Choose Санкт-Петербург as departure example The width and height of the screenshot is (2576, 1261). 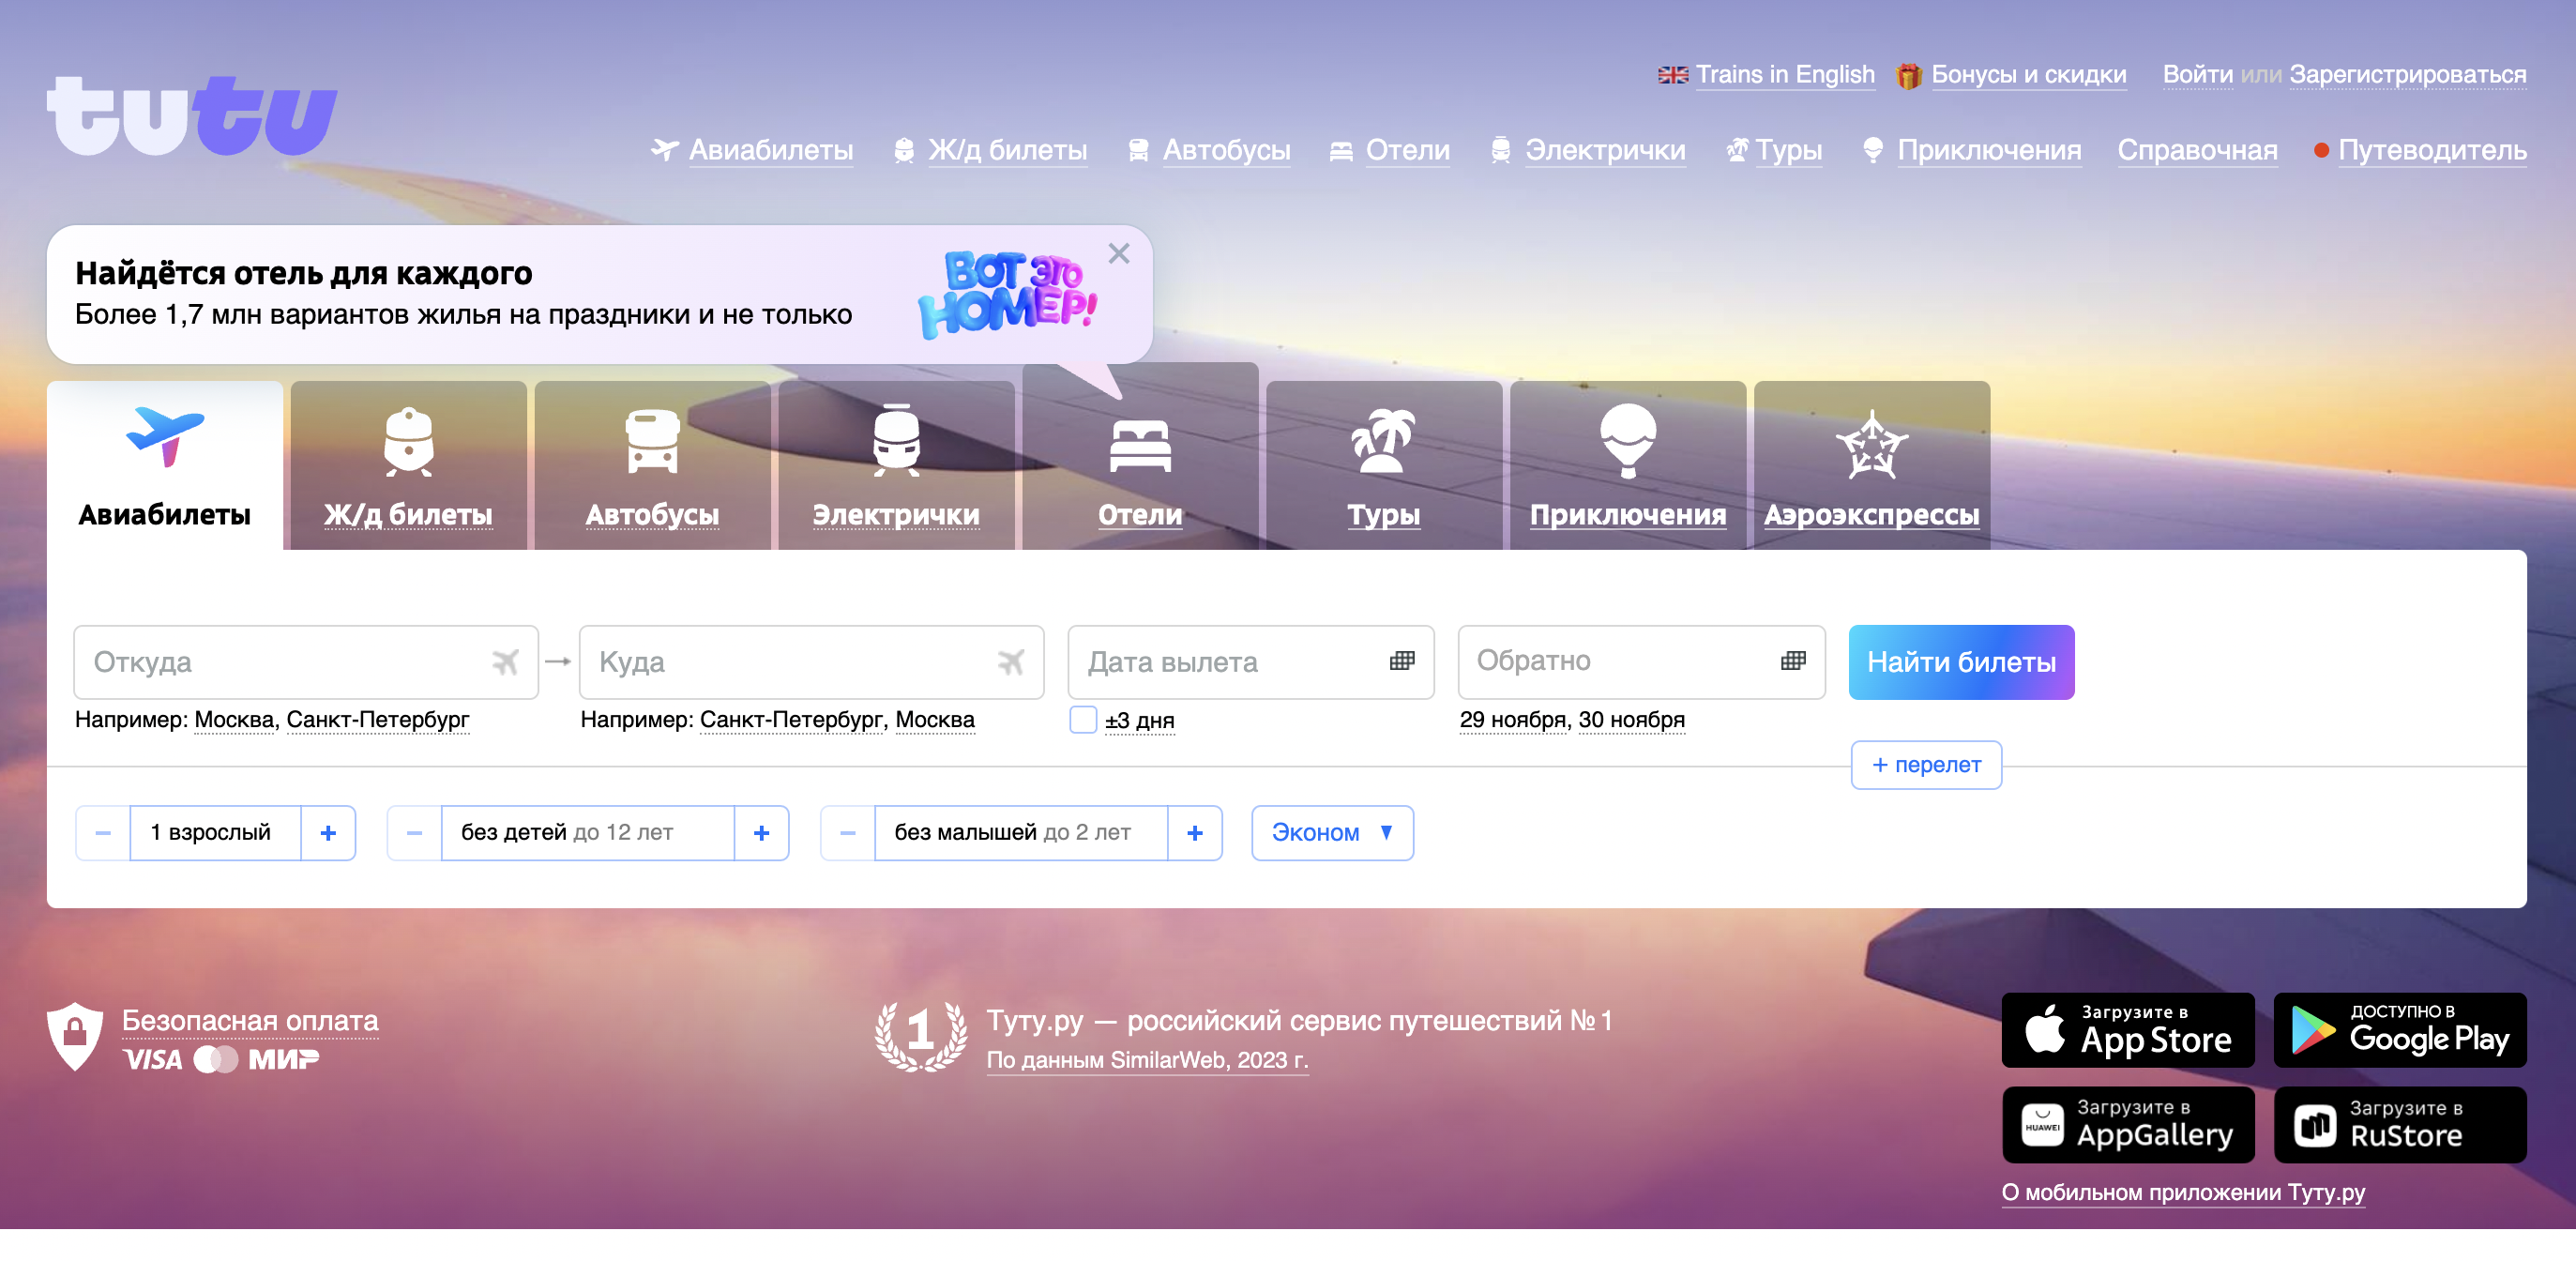pyautogui.click(x=378, y=720)
